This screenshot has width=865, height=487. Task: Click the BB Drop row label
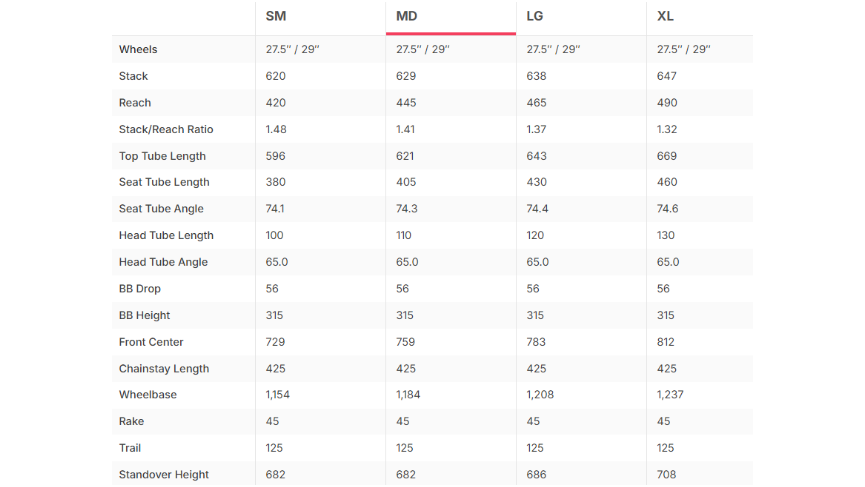click(x=140, y=288)
